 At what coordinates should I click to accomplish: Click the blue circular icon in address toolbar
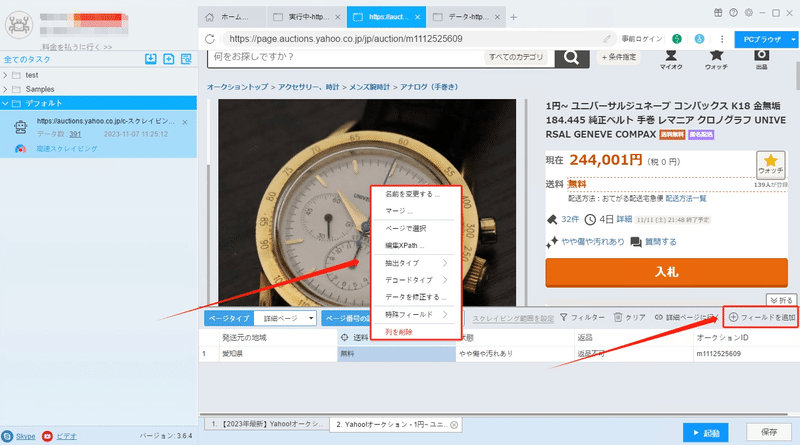(x=699, y=39)
